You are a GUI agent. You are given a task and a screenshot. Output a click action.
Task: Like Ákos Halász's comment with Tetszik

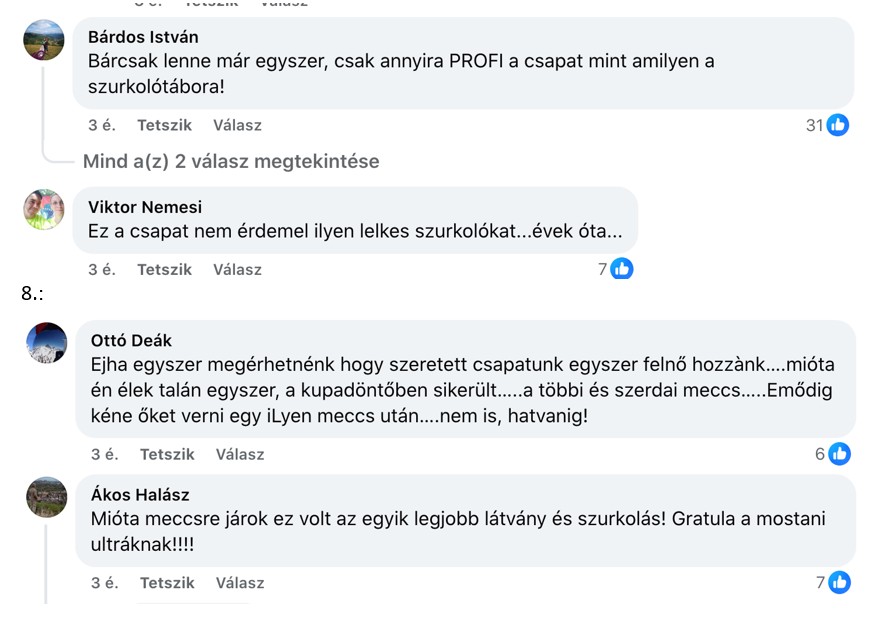click(x=167, y=582)
